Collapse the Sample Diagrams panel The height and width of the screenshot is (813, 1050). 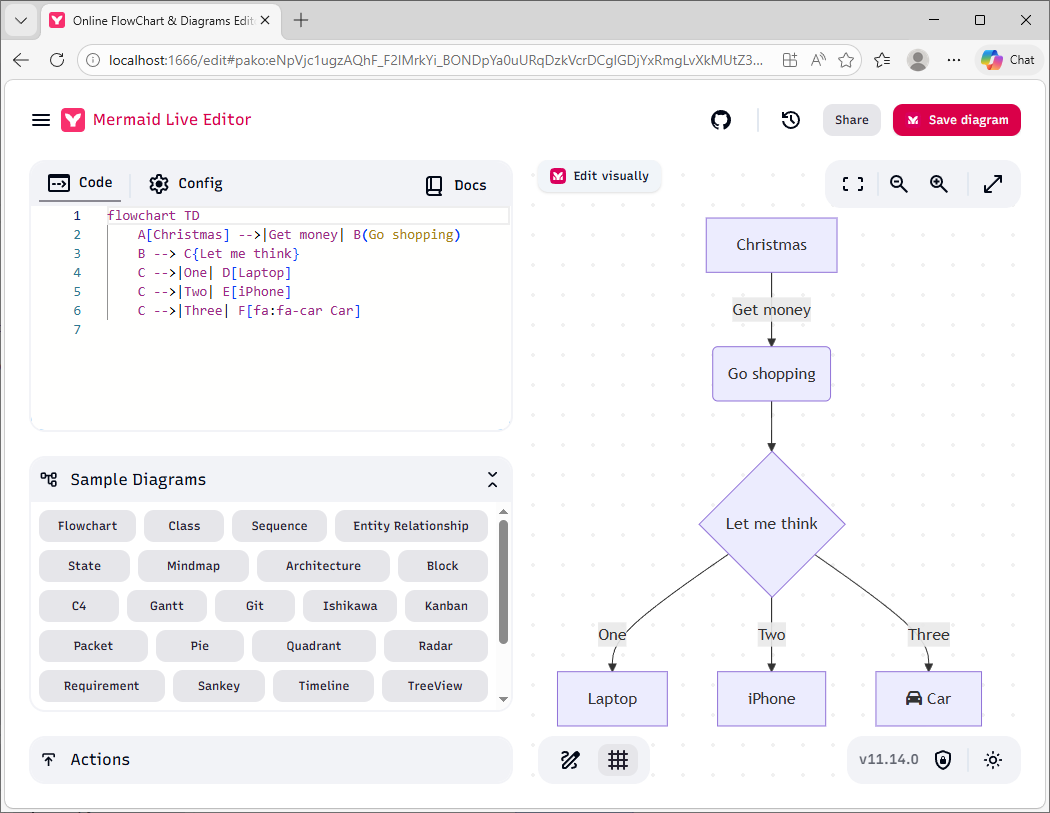(492, 479)
